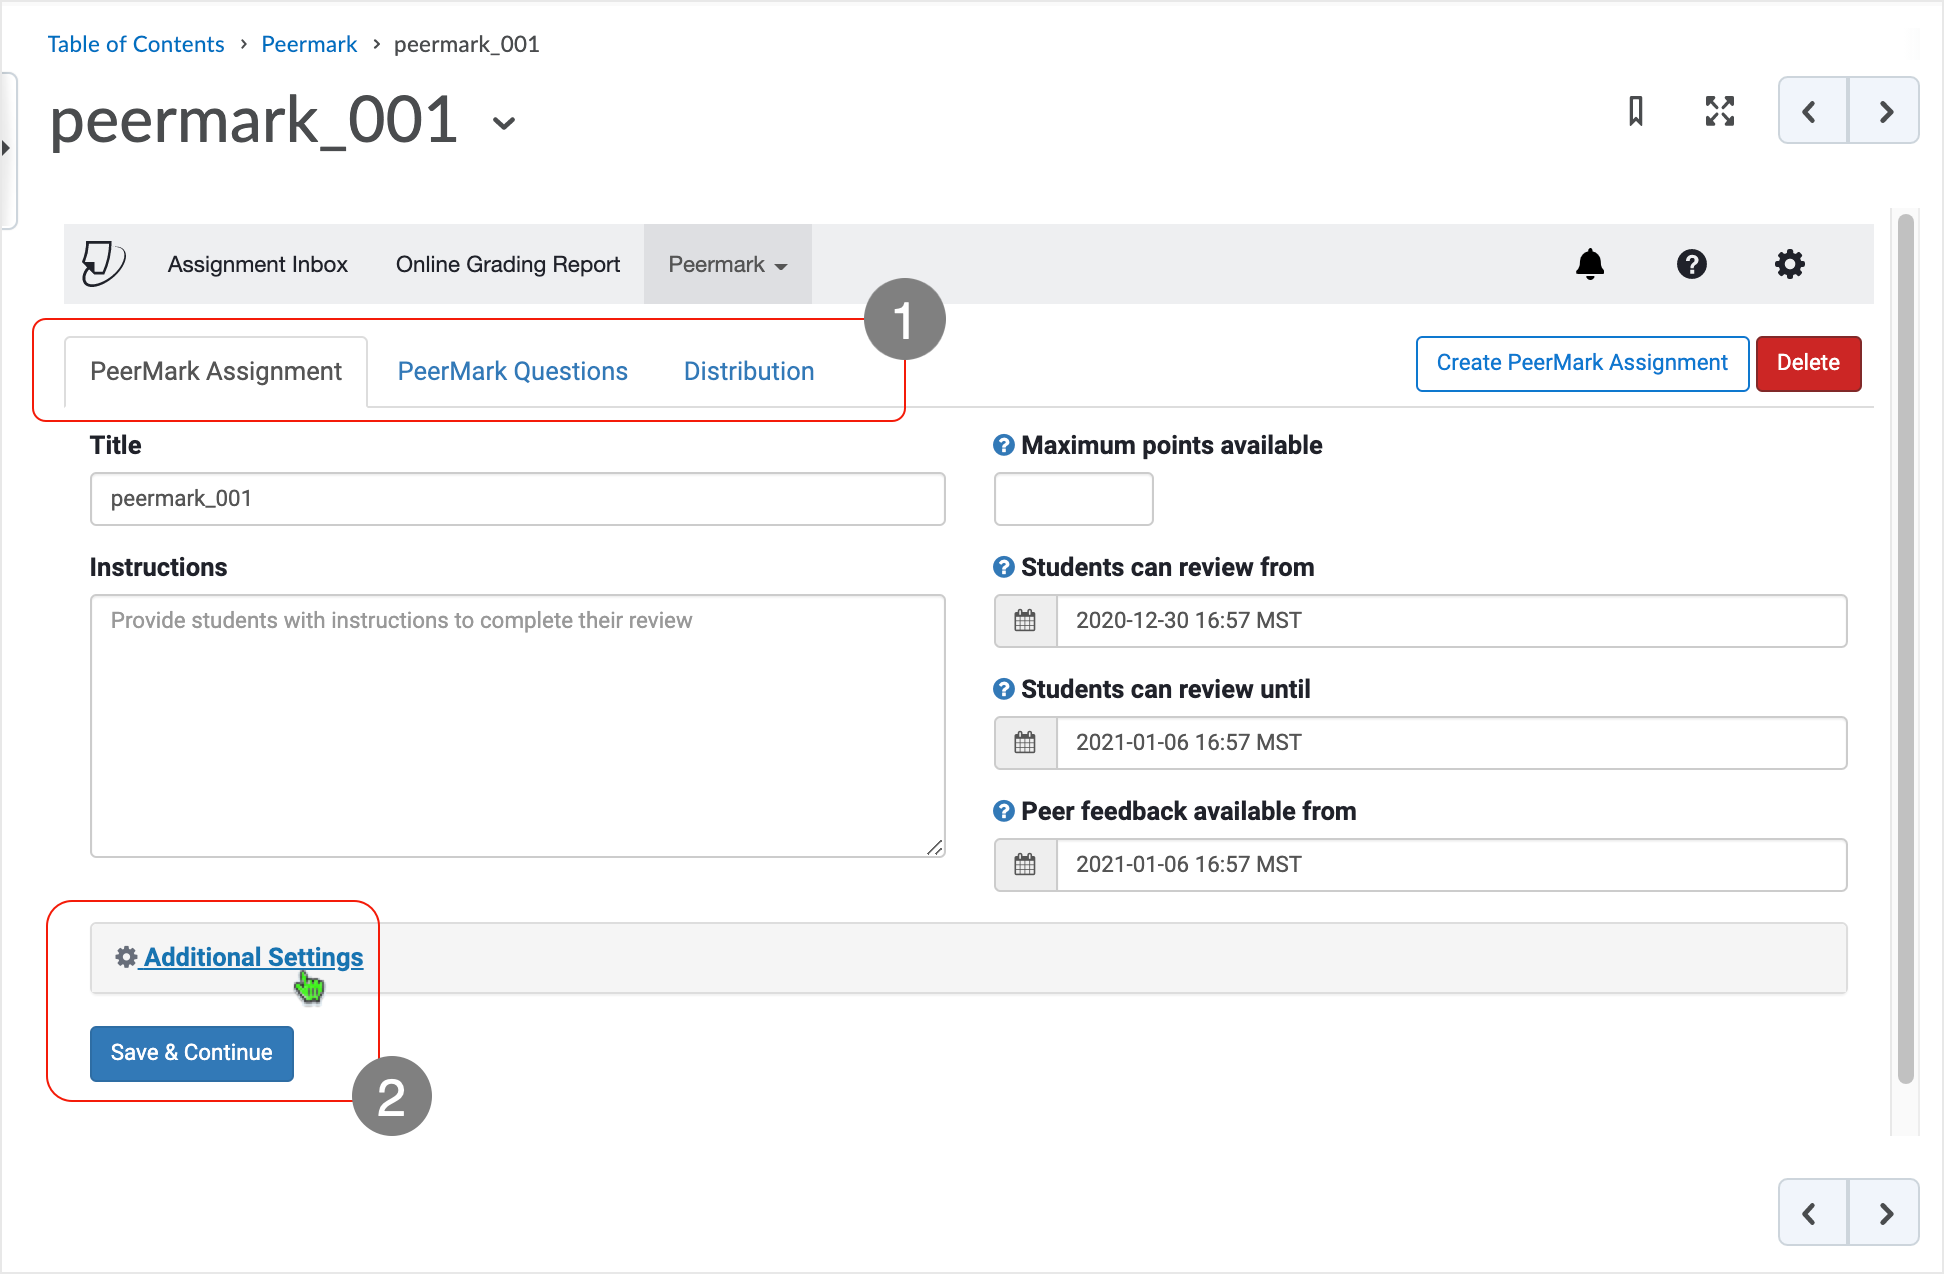1944x1274 pixels.
Task: Open calendar for Students can review until
Action: coord(1025,743)
